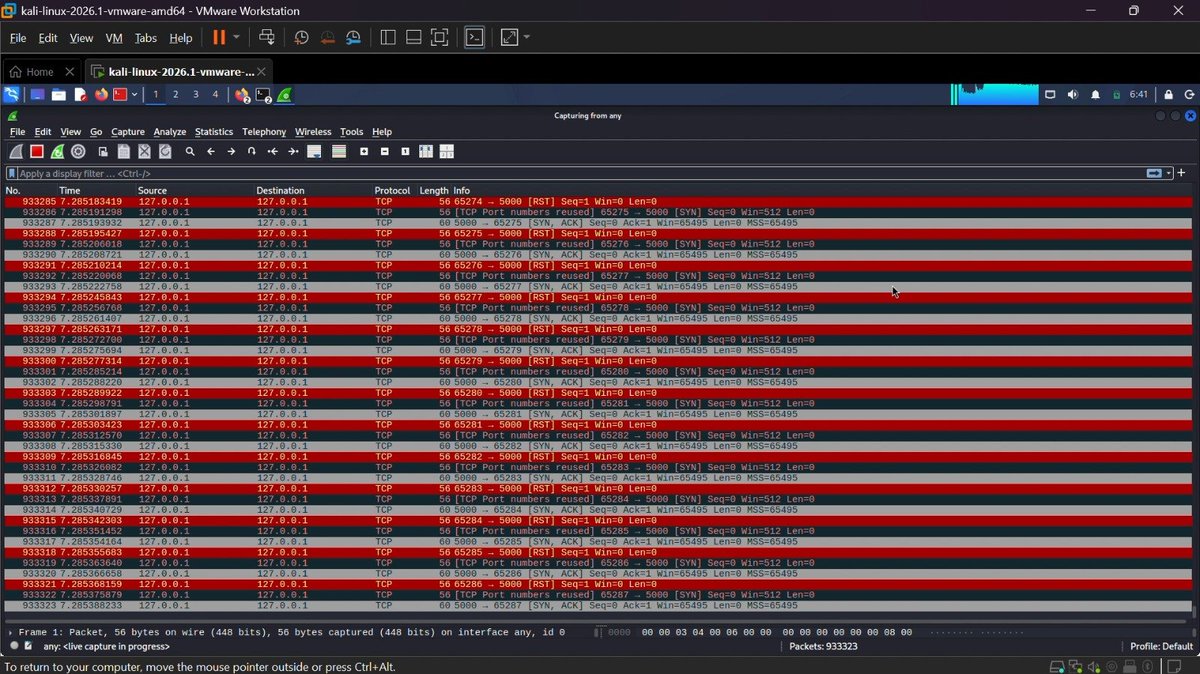Toggle auto-scroll during live capture
Screen dimensions: 1200x674
(x=314, y=151)
